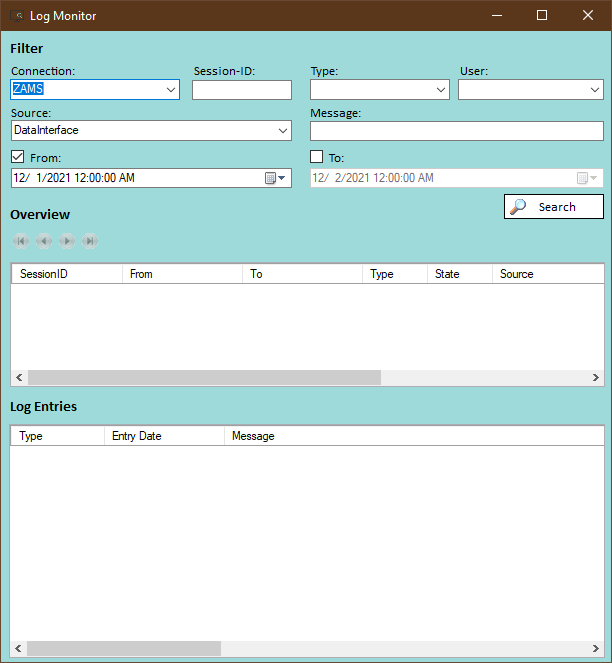Click the Log Monitor title bar icon

[17, 15]
